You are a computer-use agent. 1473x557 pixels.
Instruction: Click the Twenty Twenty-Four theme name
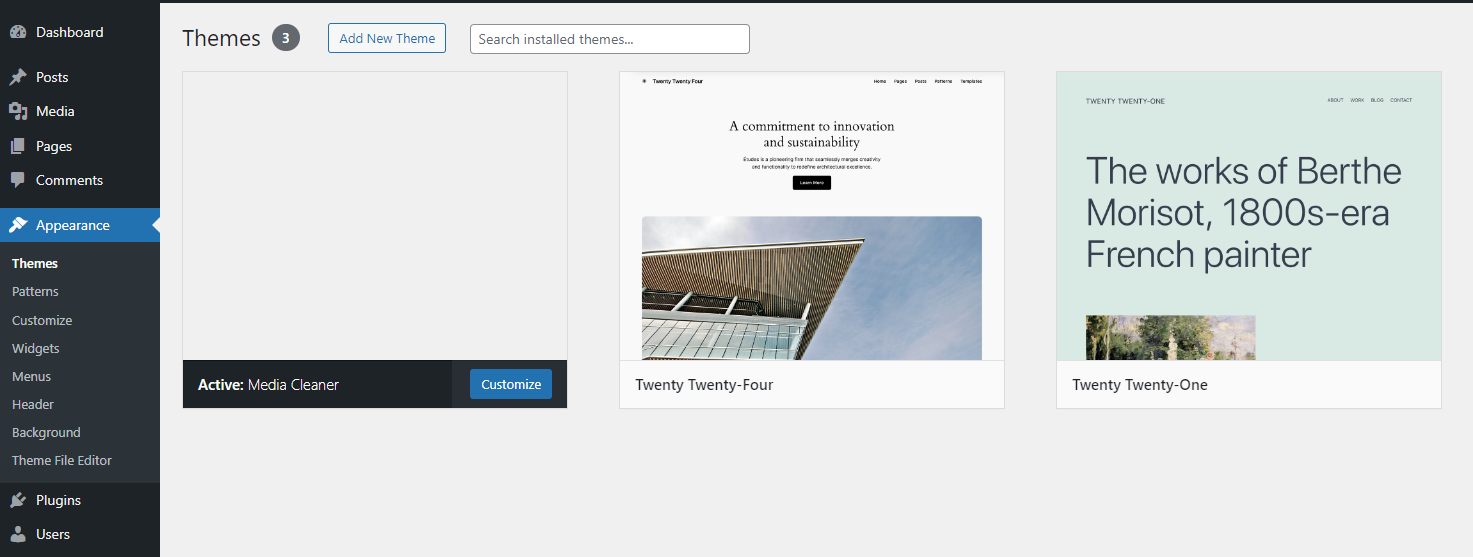click(x=704, y=384)
